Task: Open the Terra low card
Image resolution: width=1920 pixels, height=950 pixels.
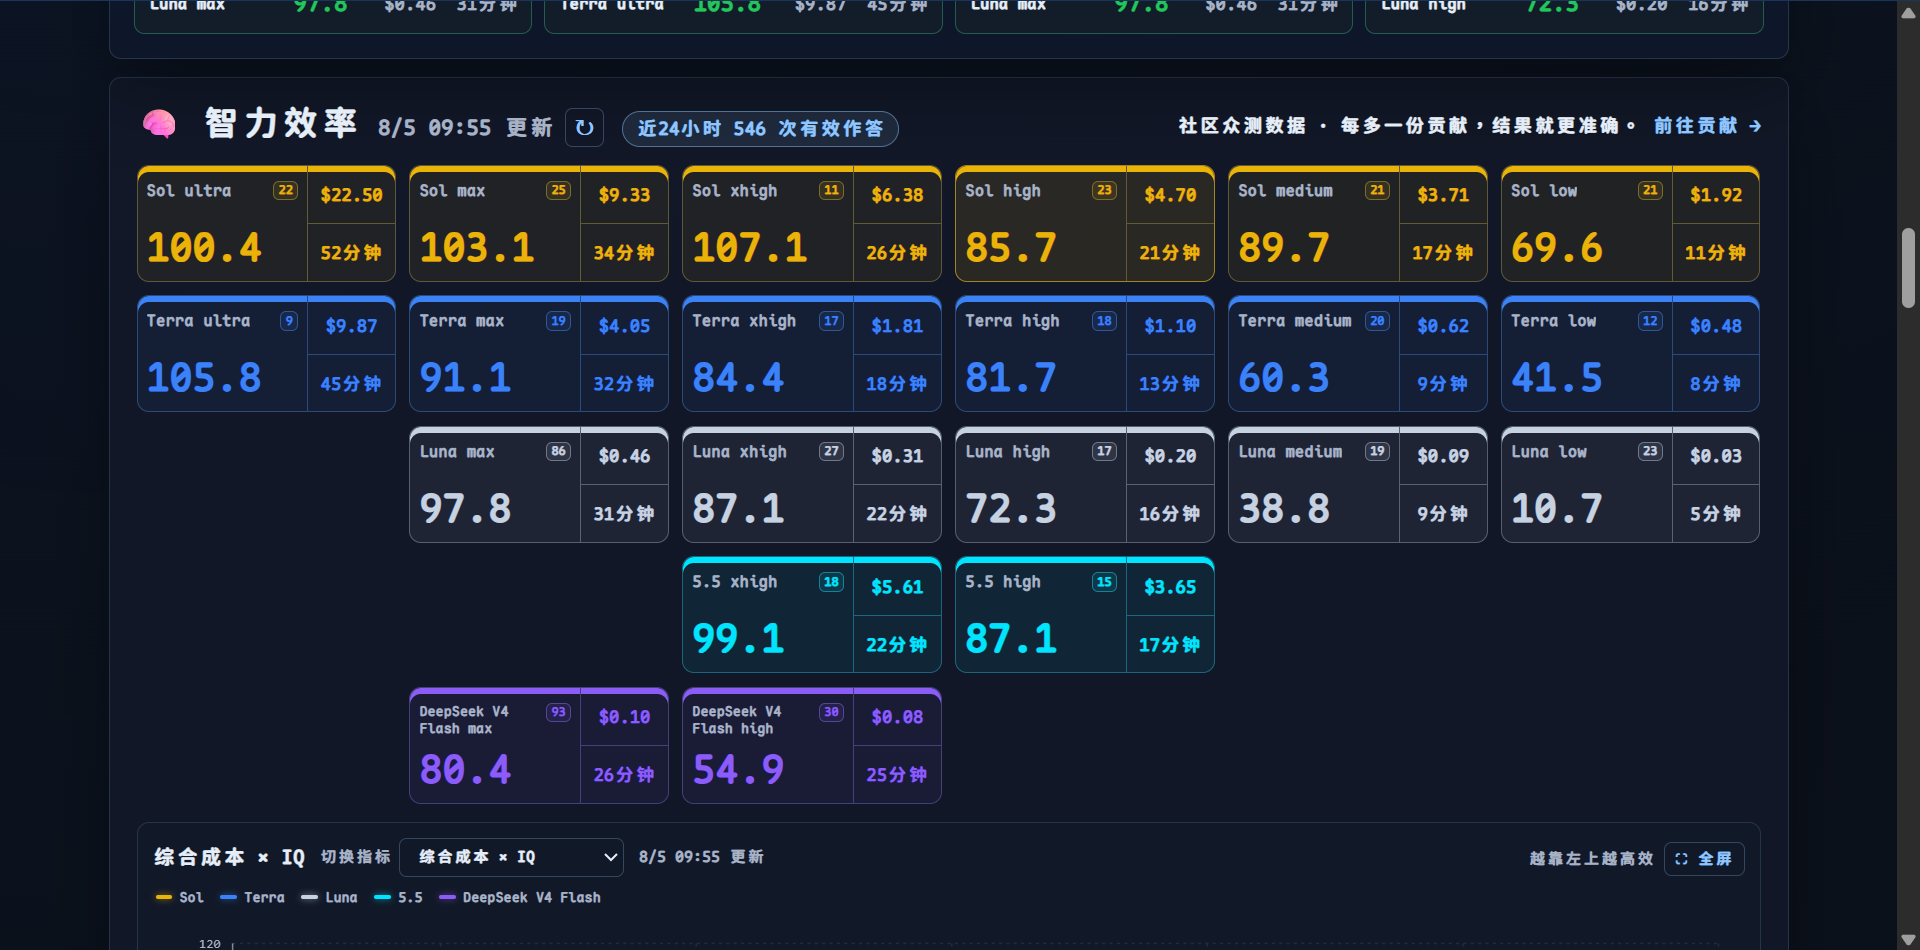Action: 1631,354
